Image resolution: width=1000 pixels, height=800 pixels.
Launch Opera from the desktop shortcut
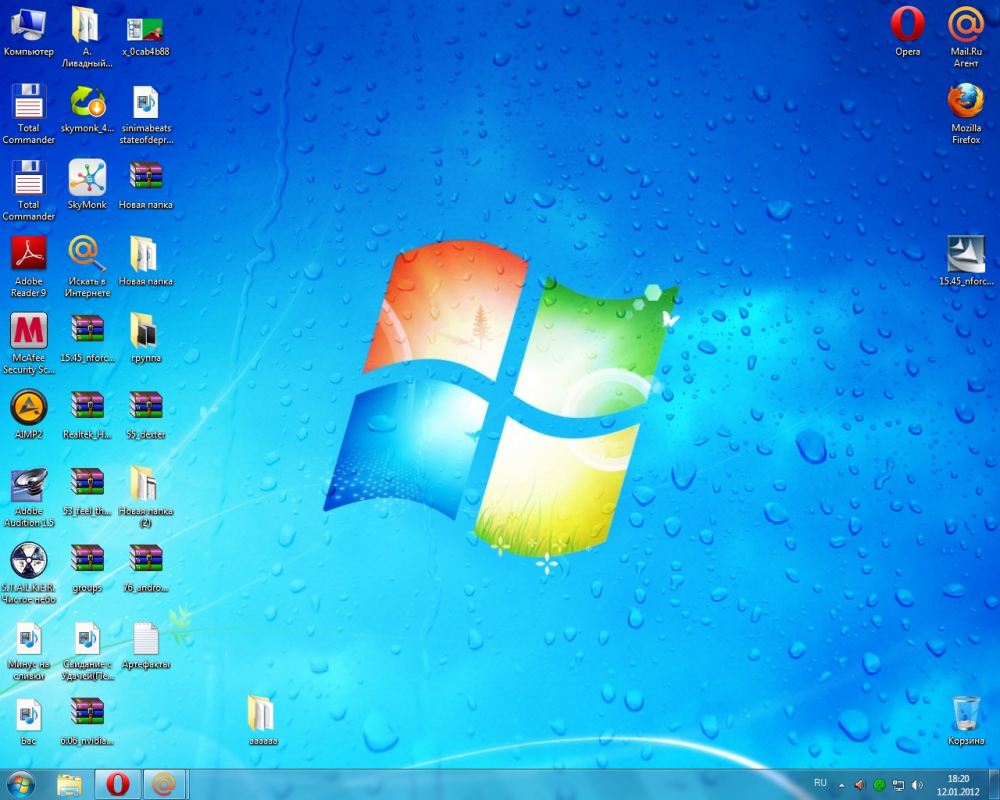[x=907, y=32]
